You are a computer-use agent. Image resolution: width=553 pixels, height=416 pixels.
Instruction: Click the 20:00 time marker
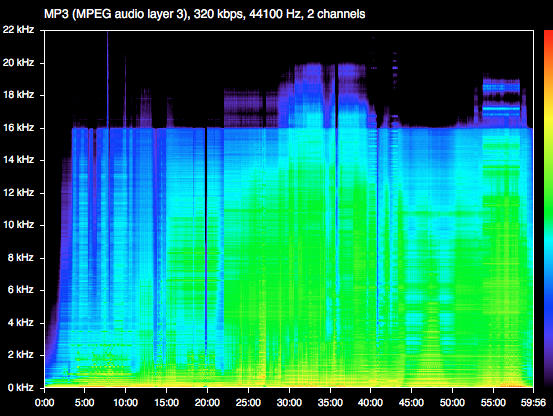pyautogui.click(x=207, y=403)
